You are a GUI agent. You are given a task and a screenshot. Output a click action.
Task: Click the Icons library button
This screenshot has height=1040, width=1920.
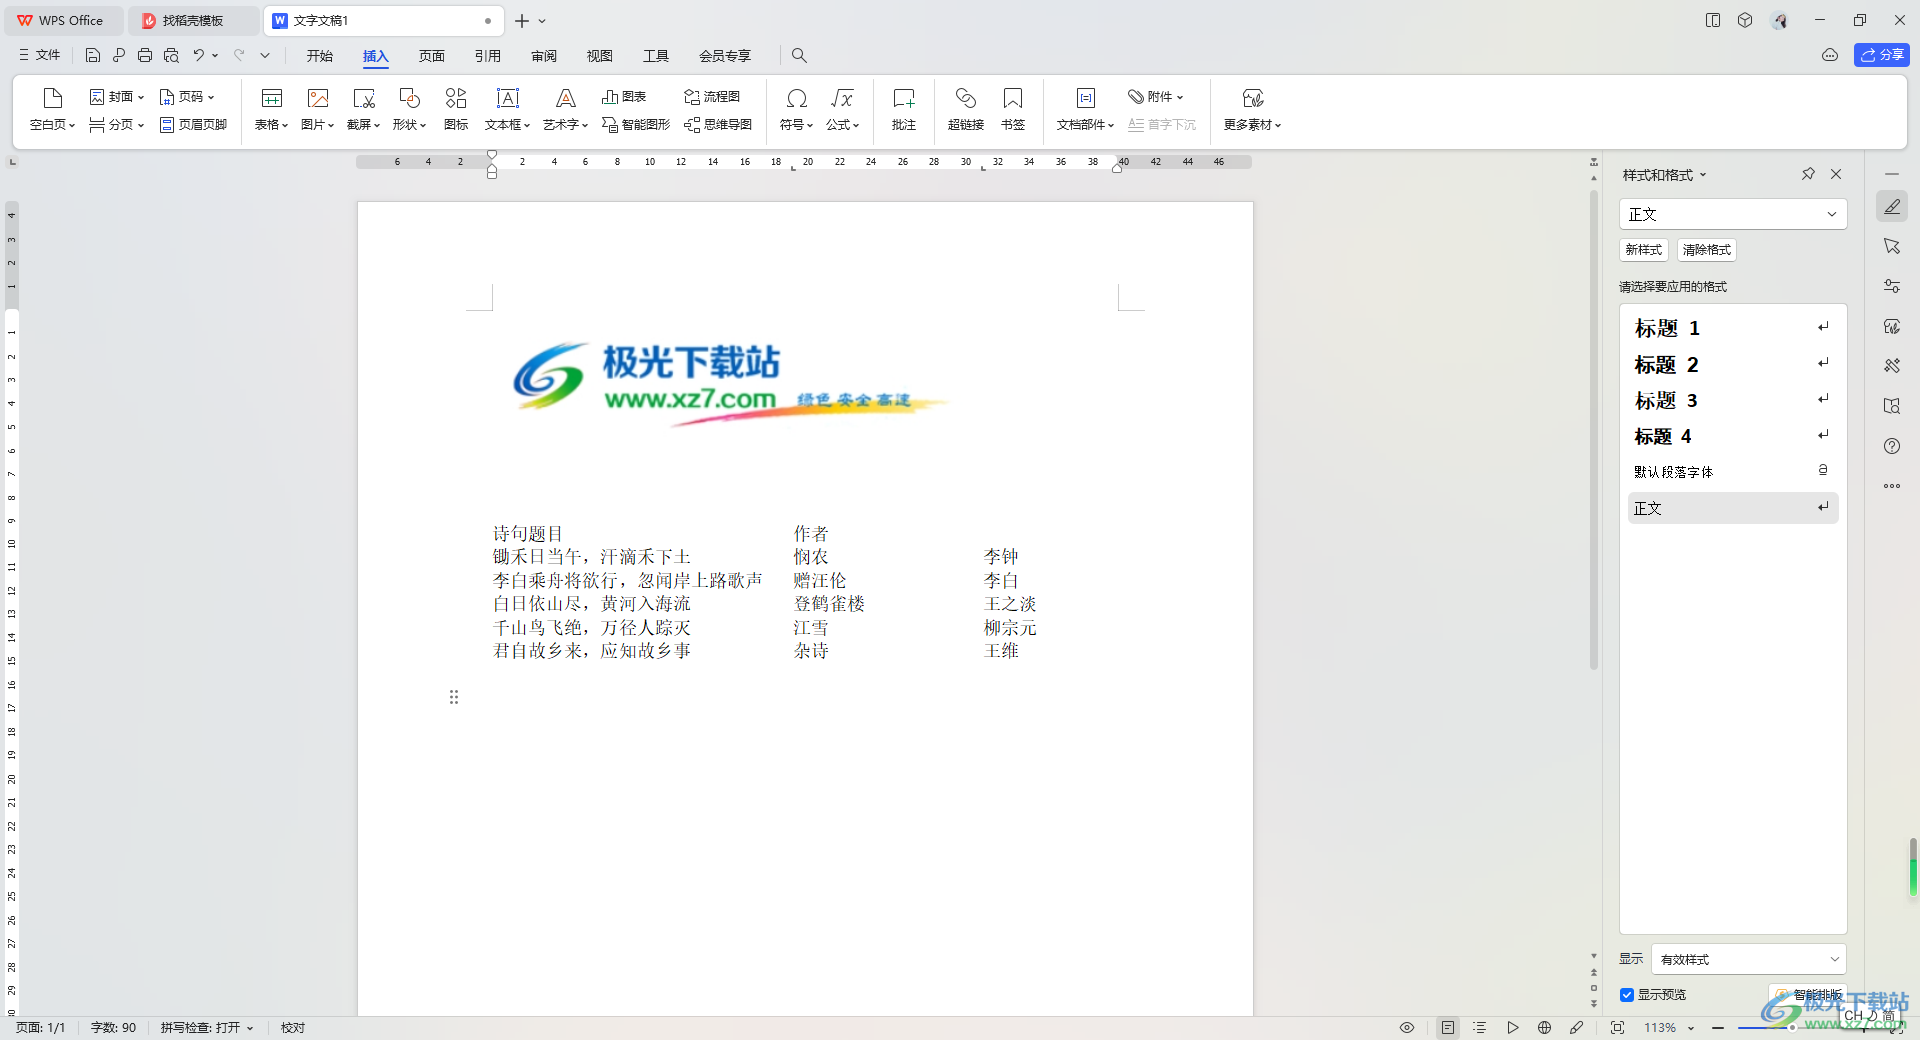tap(456, 109)
